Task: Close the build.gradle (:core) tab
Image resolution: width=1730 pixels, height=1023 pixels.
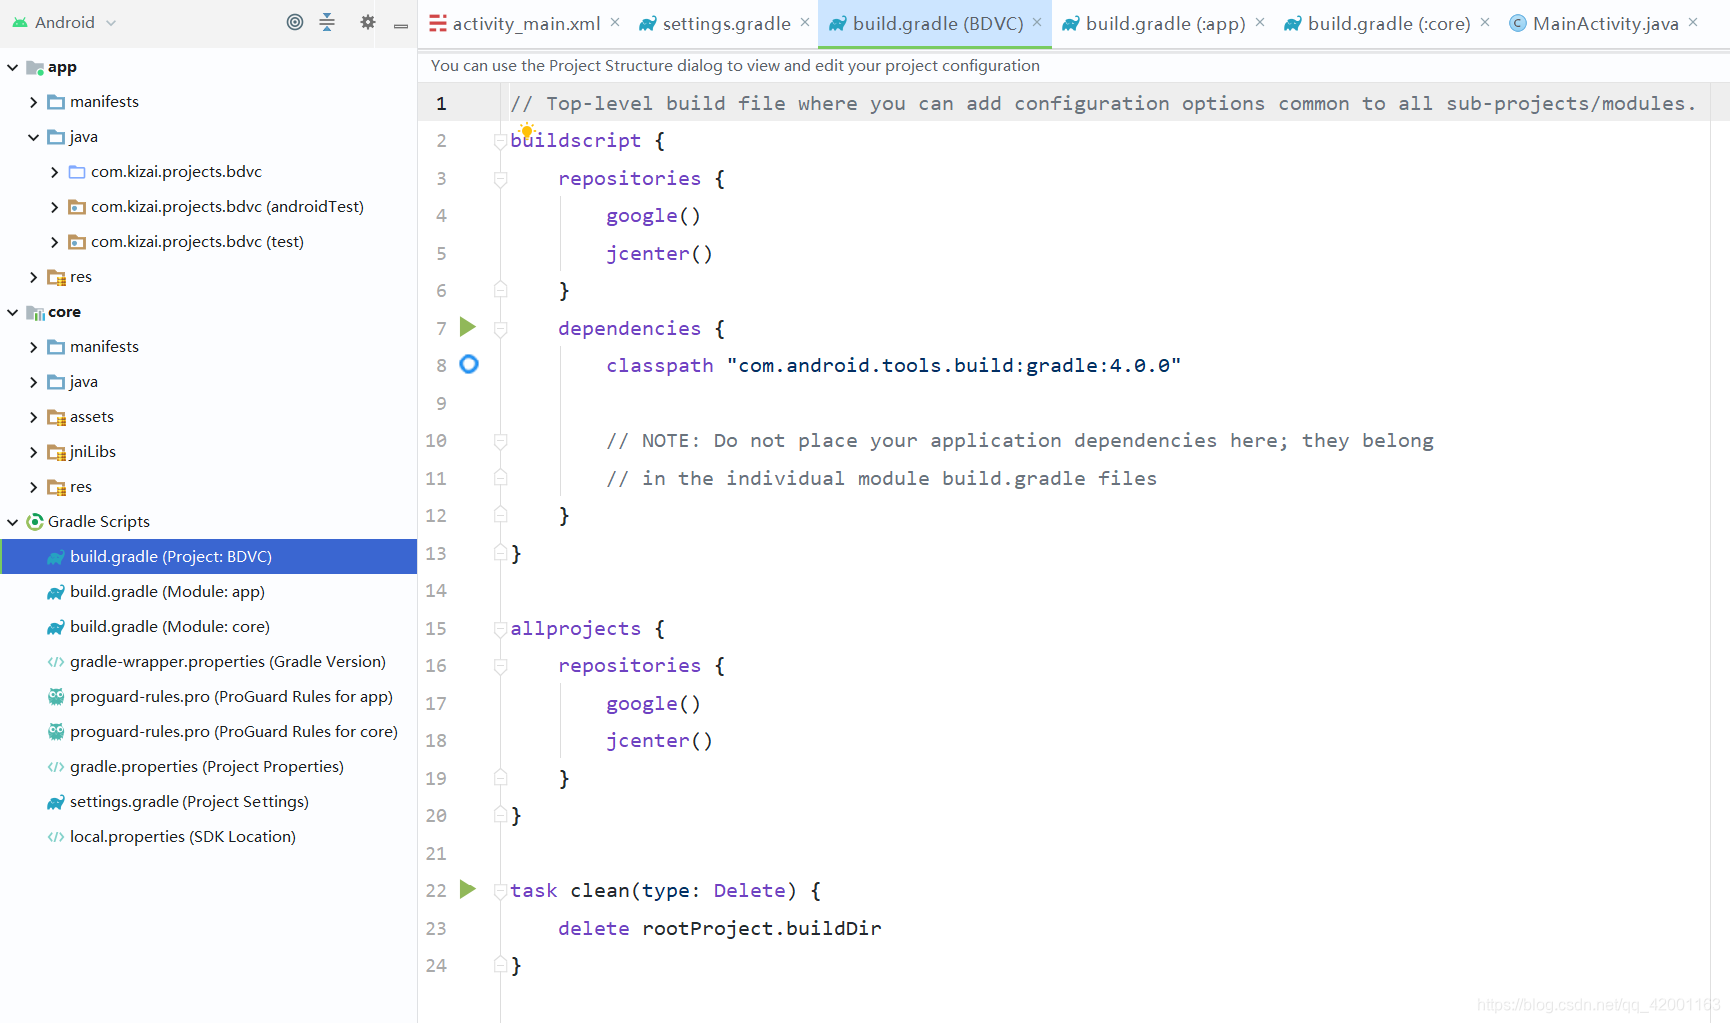Action: click(x=1485, y=22)
